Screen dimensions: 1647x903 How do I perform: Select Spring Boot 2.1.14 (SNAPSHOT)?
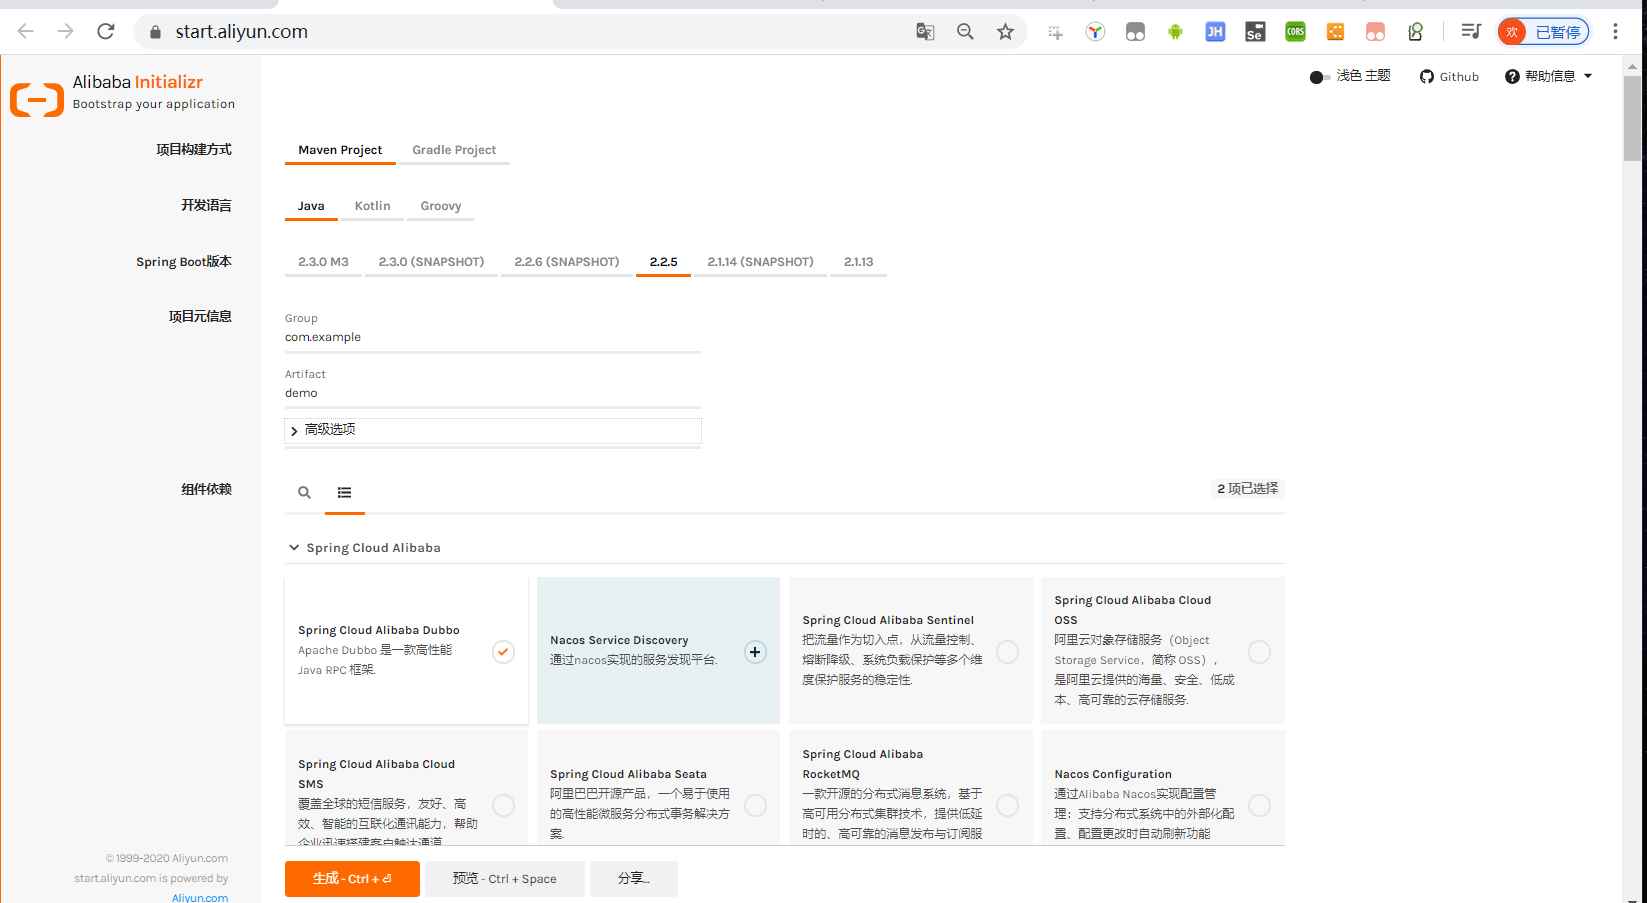click(x=760, y=262)
